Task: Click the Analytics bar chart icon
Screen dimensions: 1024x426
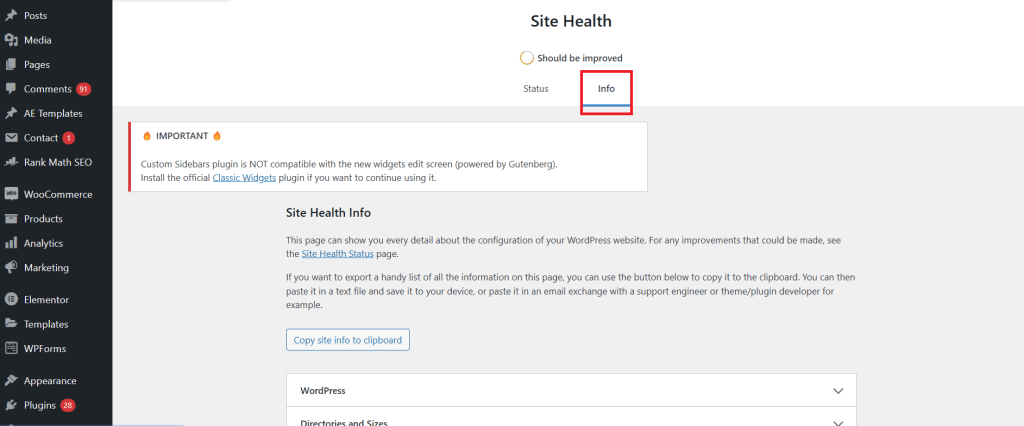Action: point(10,243)
